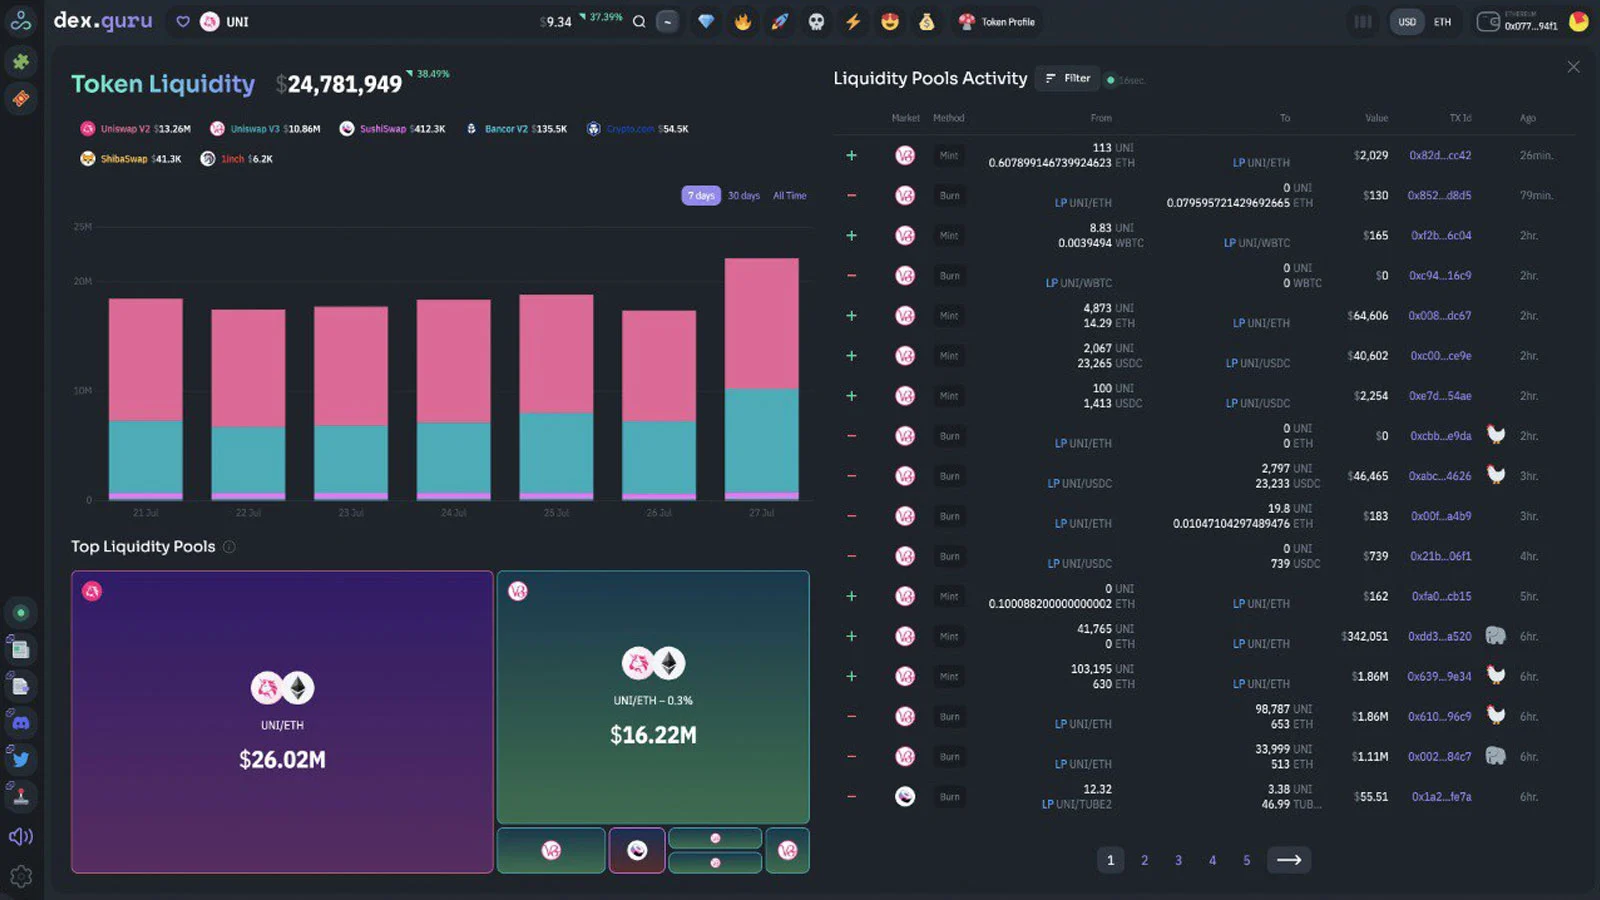Viewport: 1600px width, 900px height.
Task: Switch currency display to USD
Action: coord(1407,22)
